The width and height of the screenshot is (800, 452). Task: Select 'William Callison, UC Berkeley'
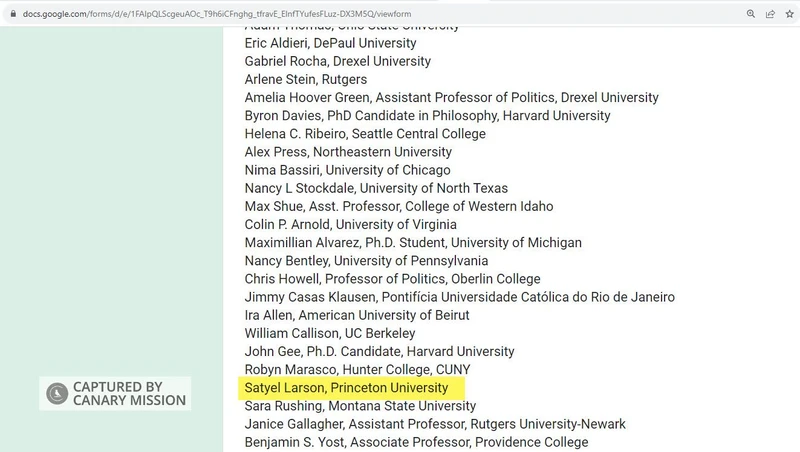(x=330, y=333)
